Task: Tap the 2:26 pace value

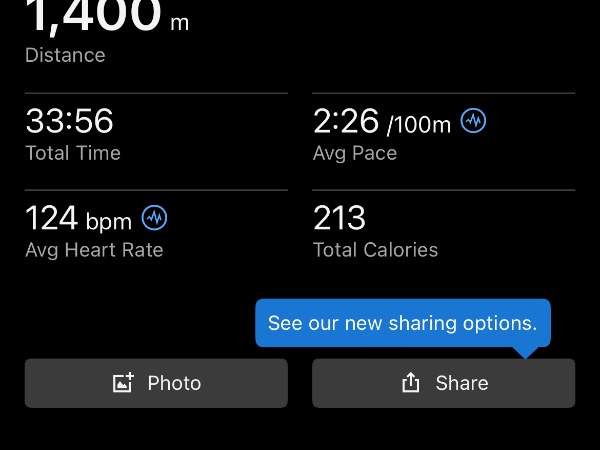Action: pyautogui.click(x=346, y=122)
